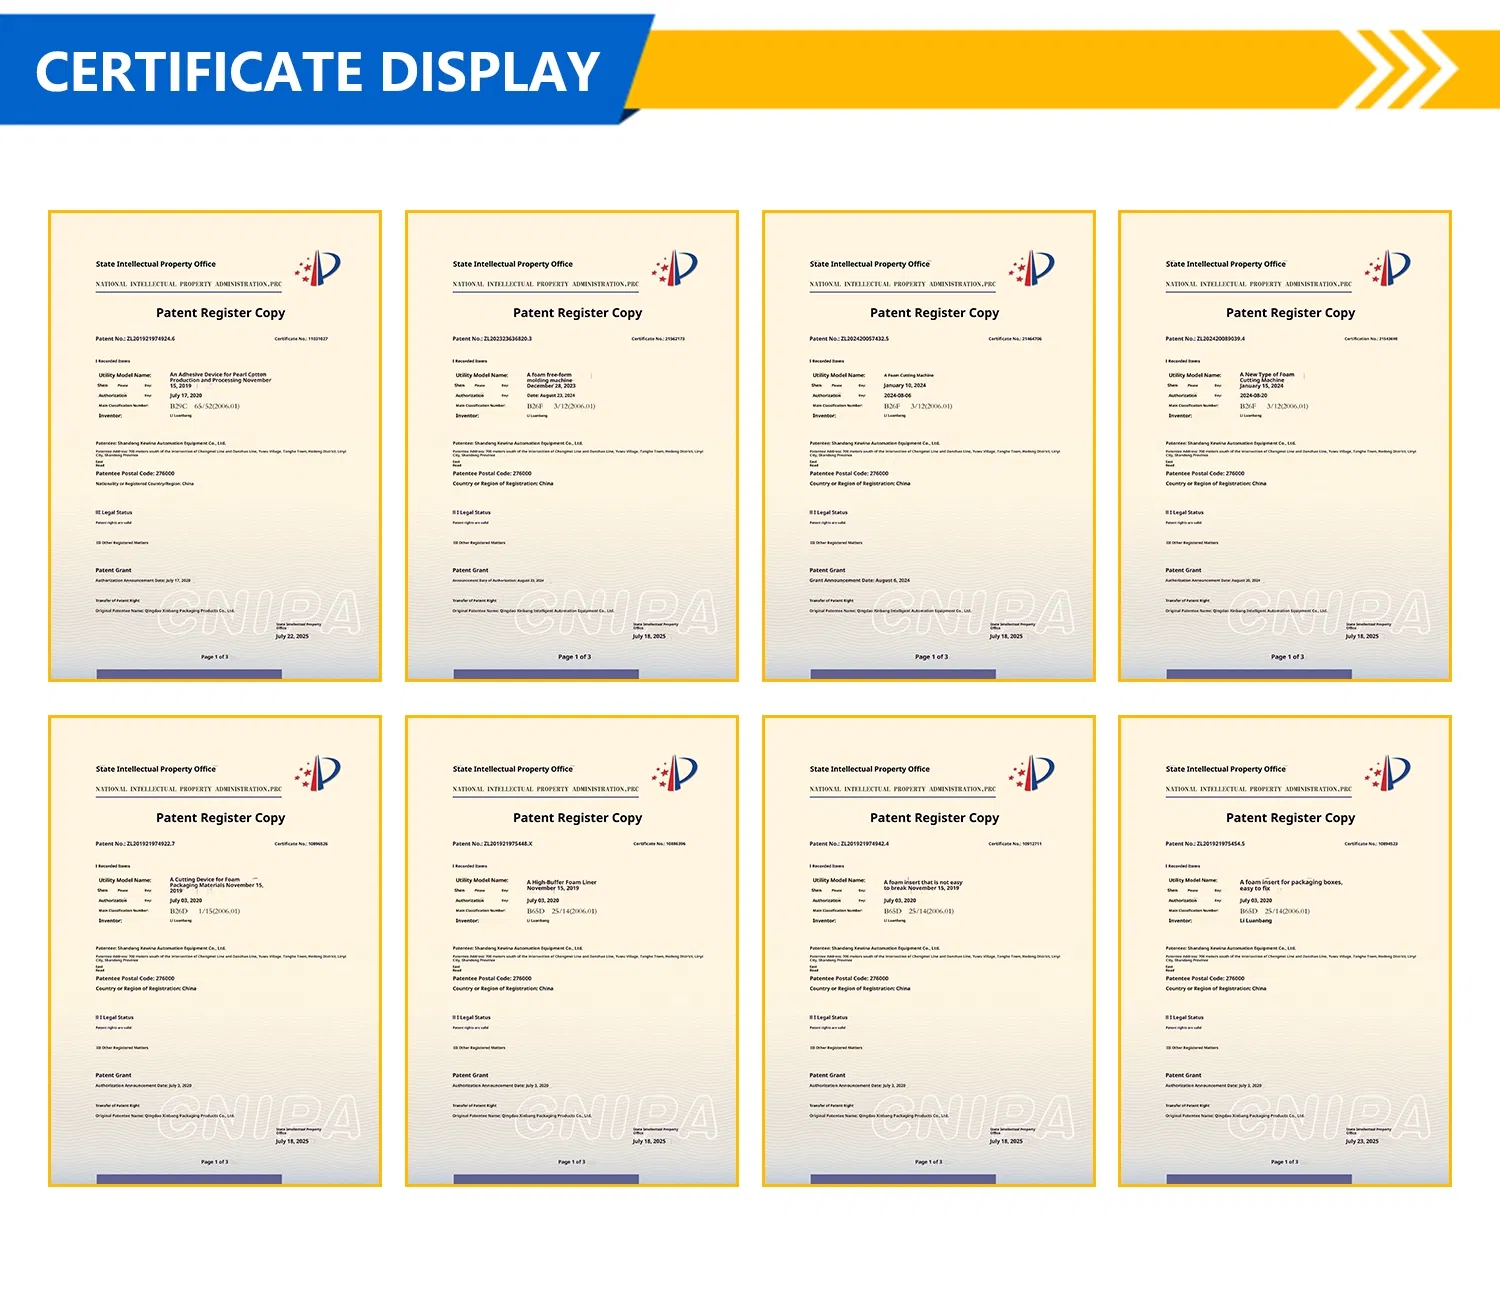Click the 'A High-Buffer Foam Liner' utility model name
This screenshot has height=1307, width=1500.
[561, 882]
